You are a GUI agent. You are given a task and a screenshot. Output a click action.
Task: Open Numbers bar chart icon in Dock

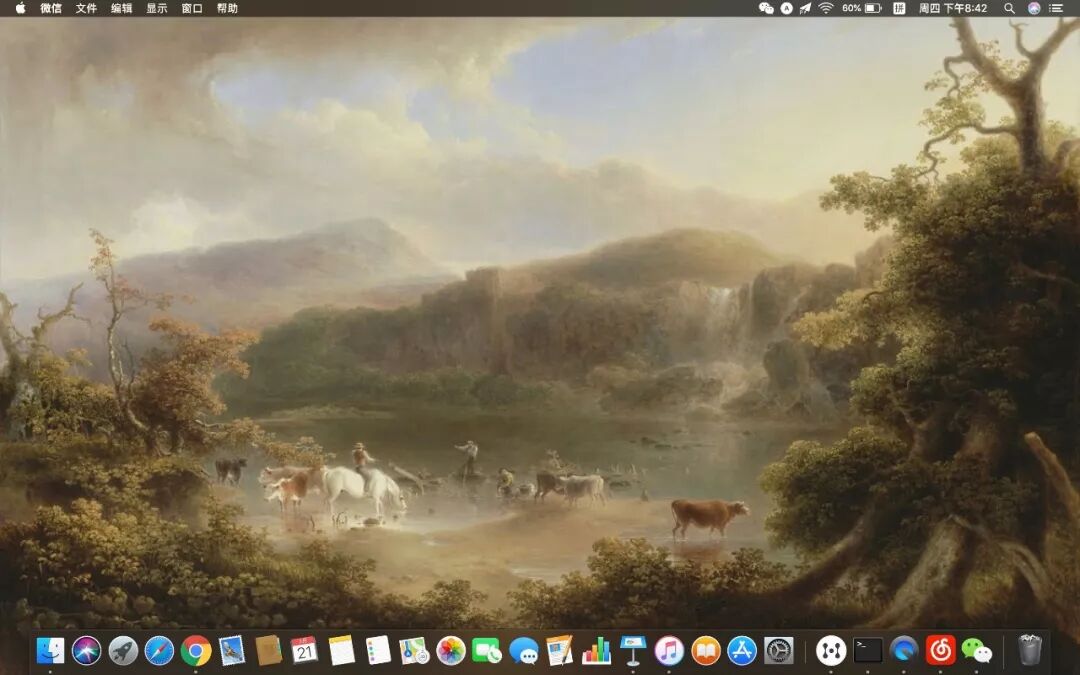click(596, 651)
